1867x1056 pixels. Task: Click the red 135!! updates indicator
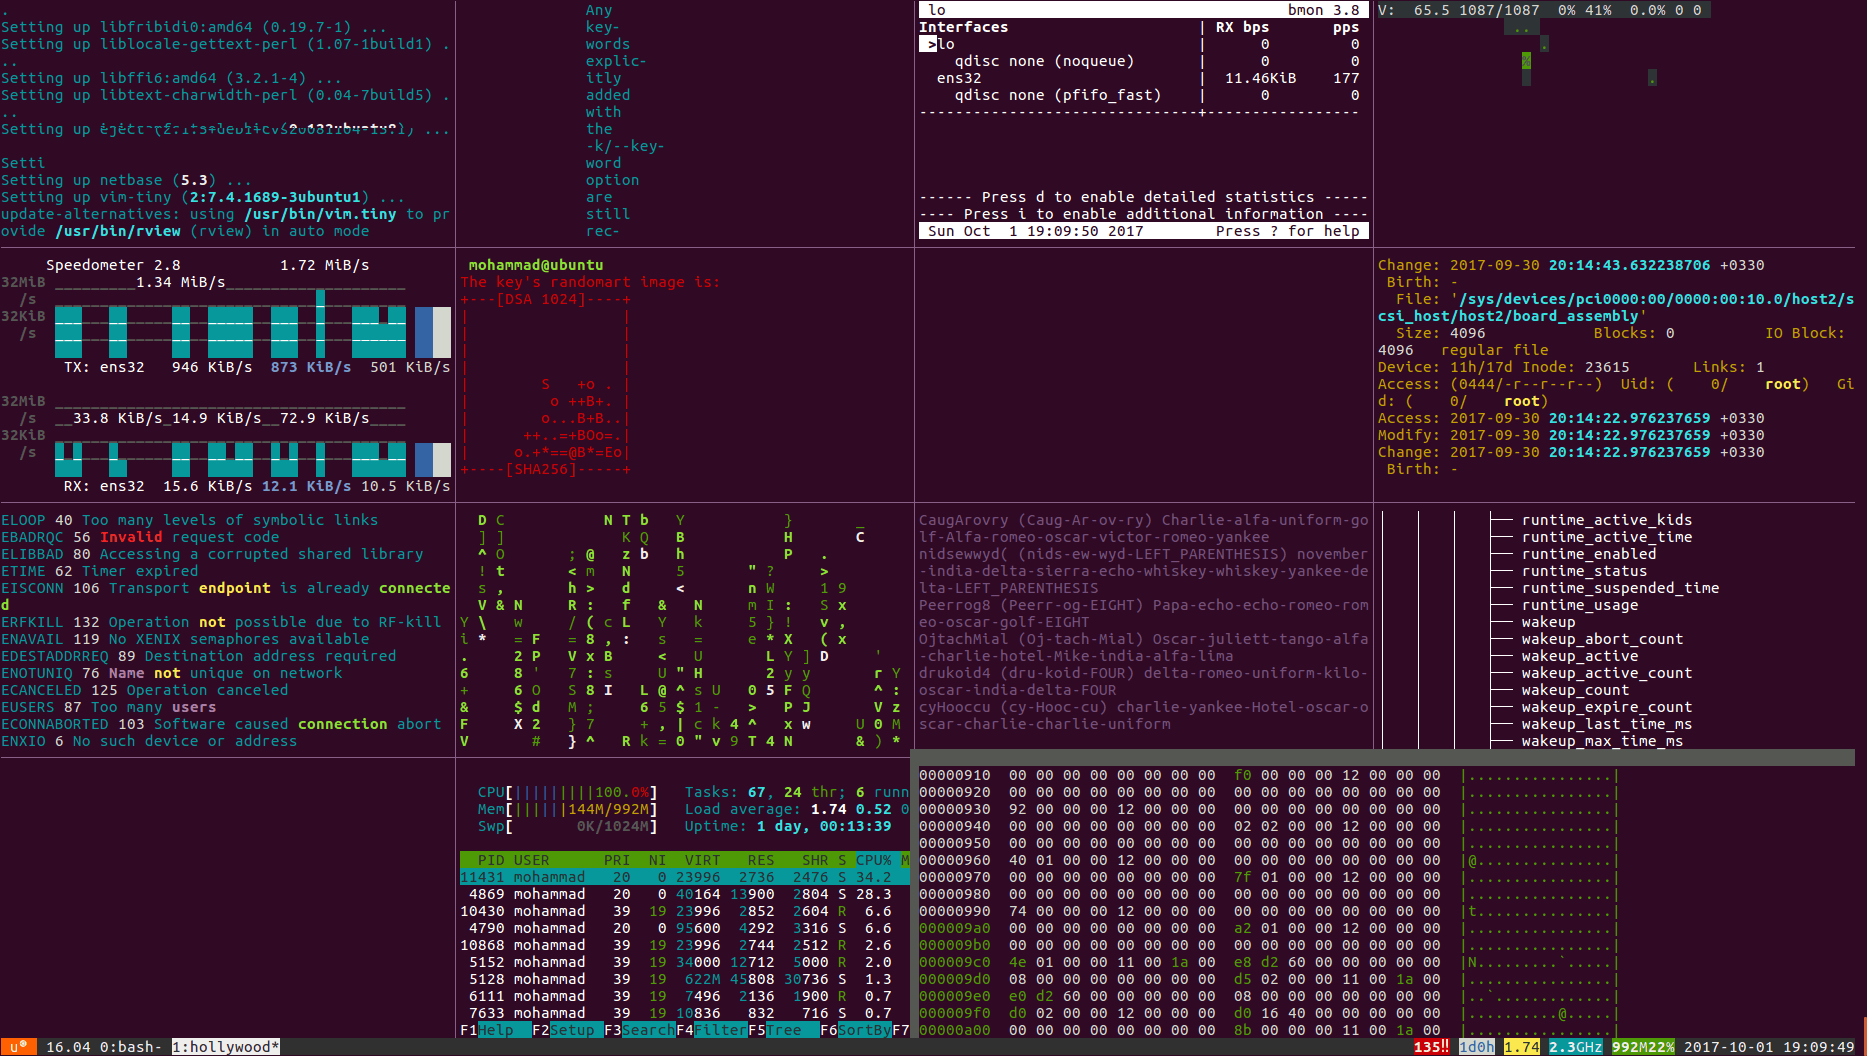coord(1431,1047)
